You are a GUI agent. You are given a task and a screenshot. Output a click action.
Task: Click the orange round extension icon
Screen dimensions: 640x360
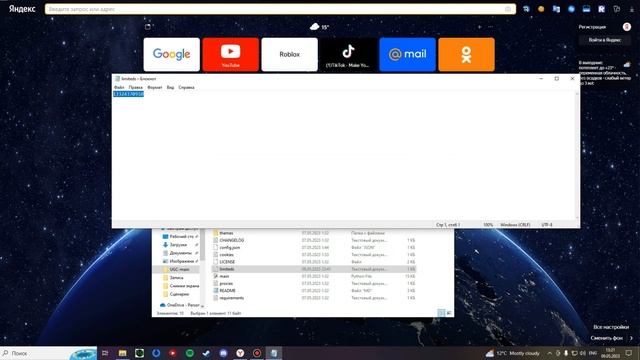(x=541, y=9)
